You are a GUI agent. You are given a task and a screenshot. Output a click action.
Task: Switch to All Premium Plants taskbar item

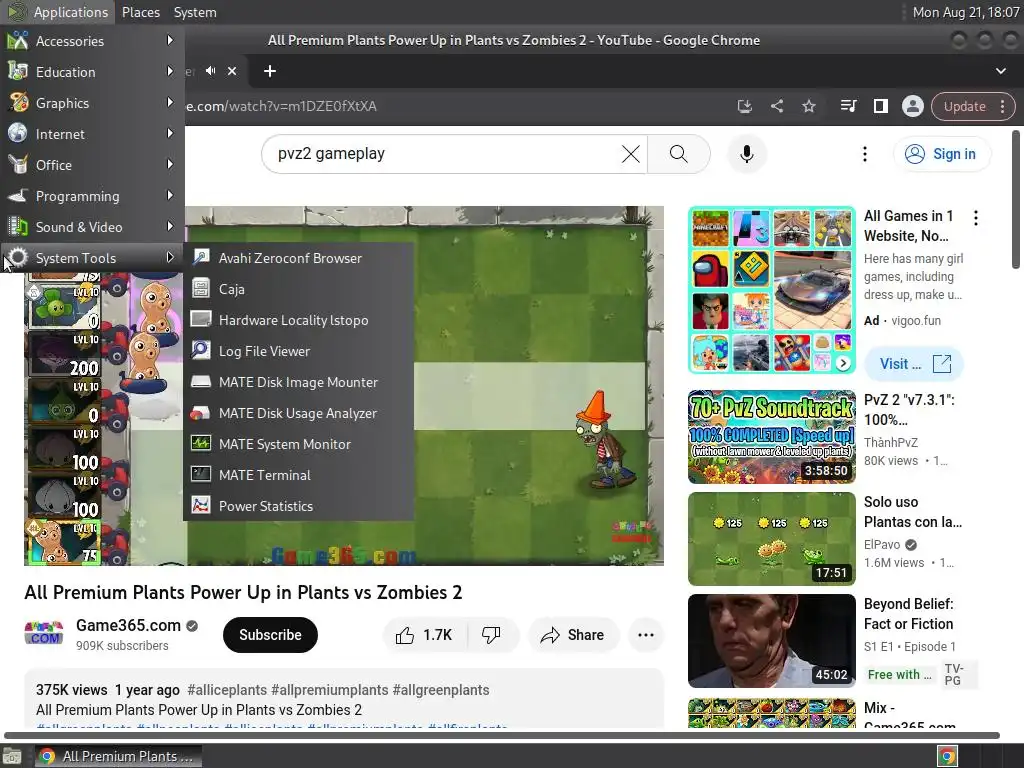coord(119,756)
